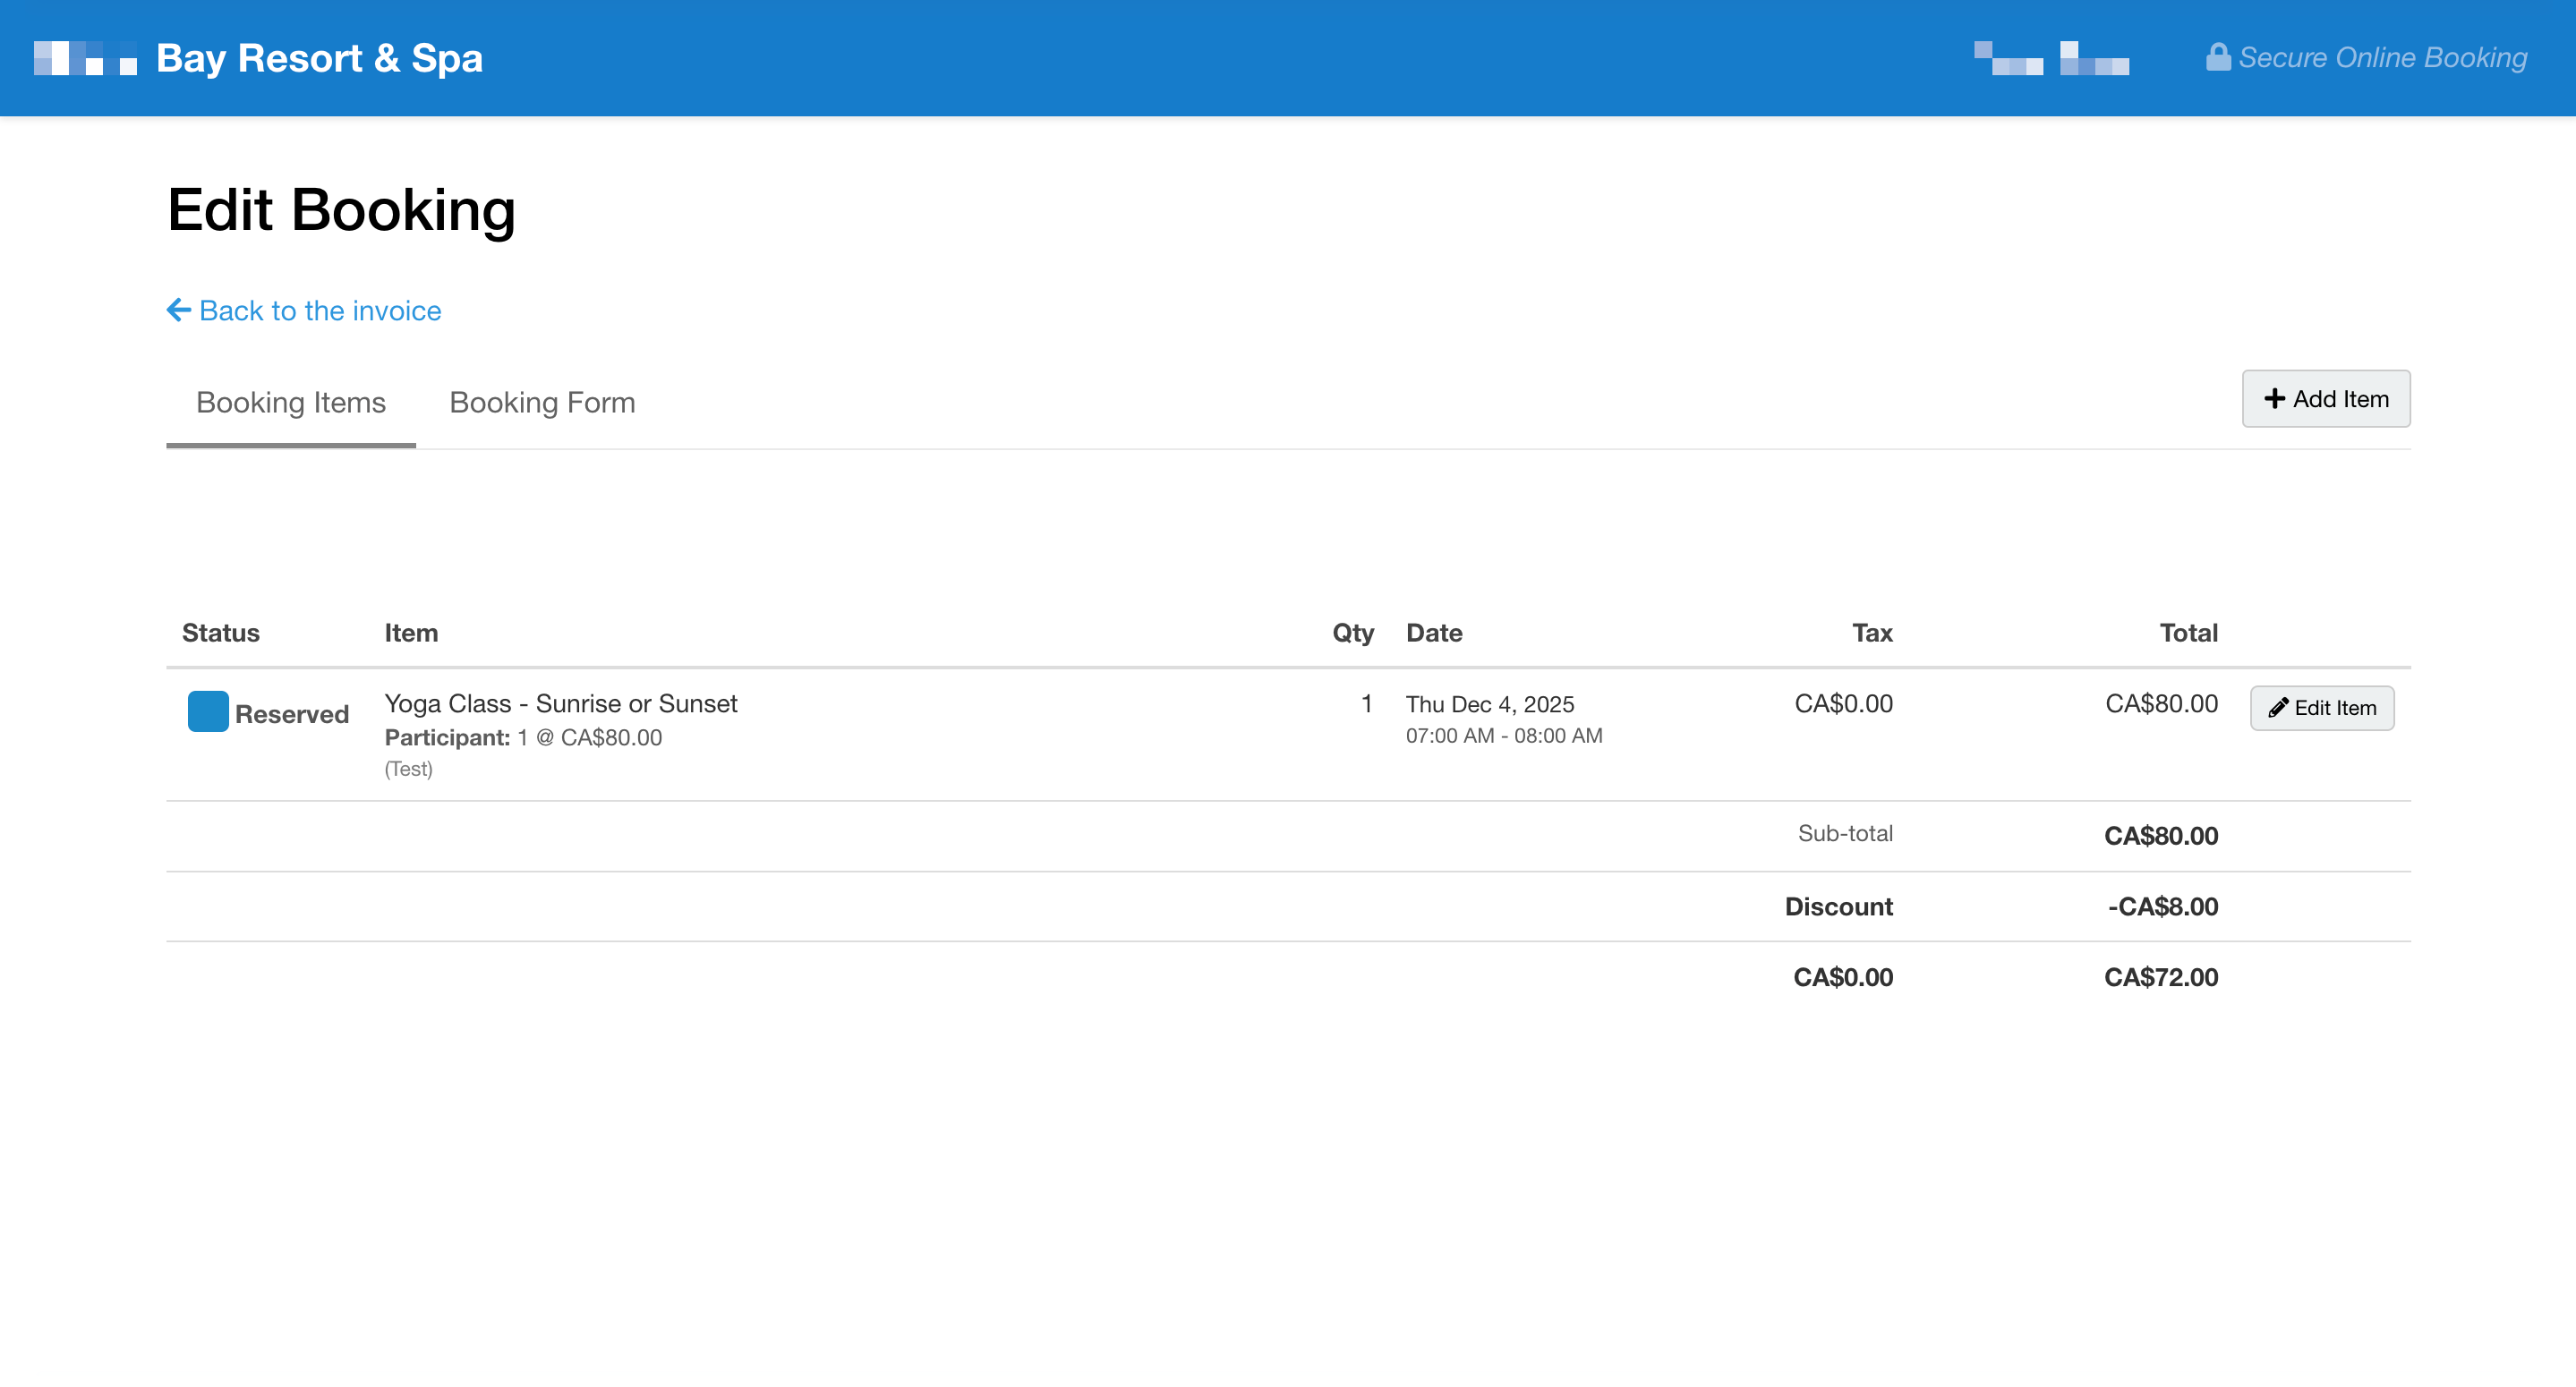Click the blurred user name in header

click(x=2051, y=58)
